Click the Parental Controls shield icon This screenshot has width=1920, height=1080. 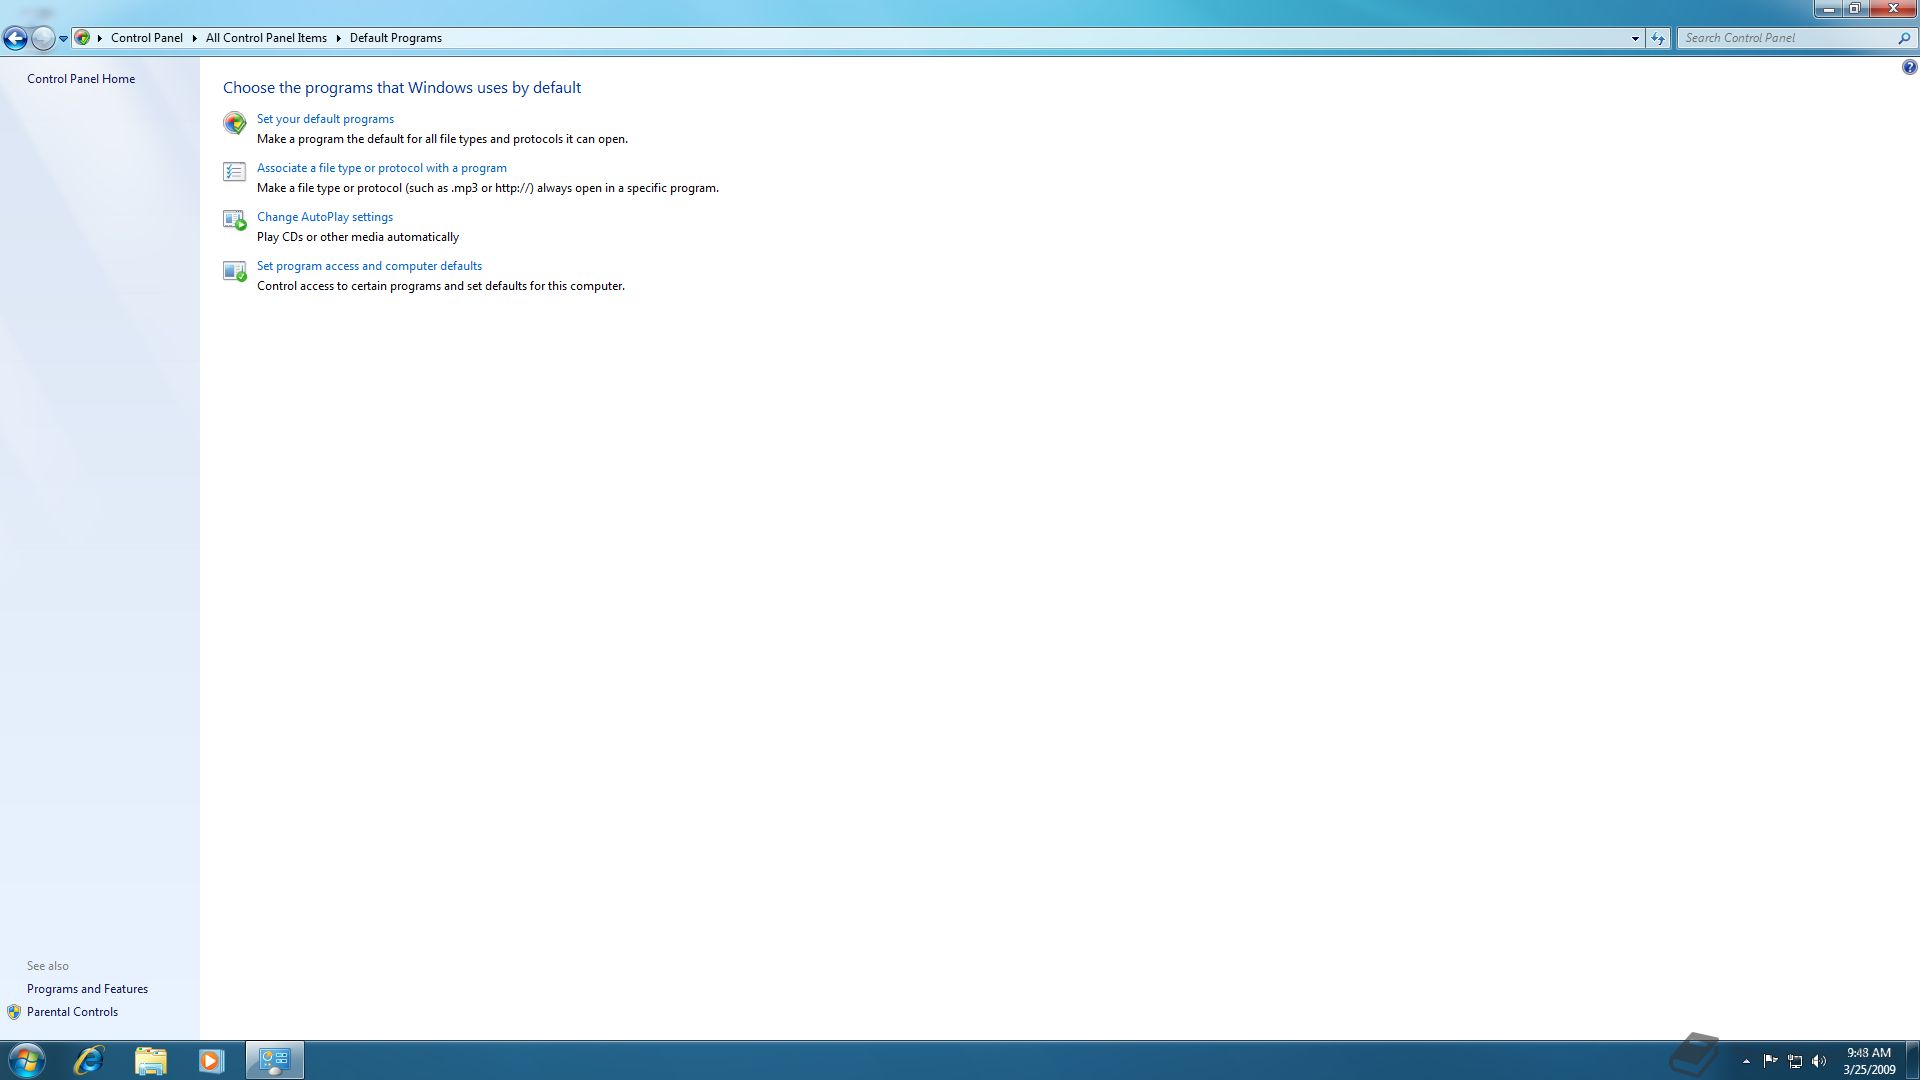[14, 1012]
